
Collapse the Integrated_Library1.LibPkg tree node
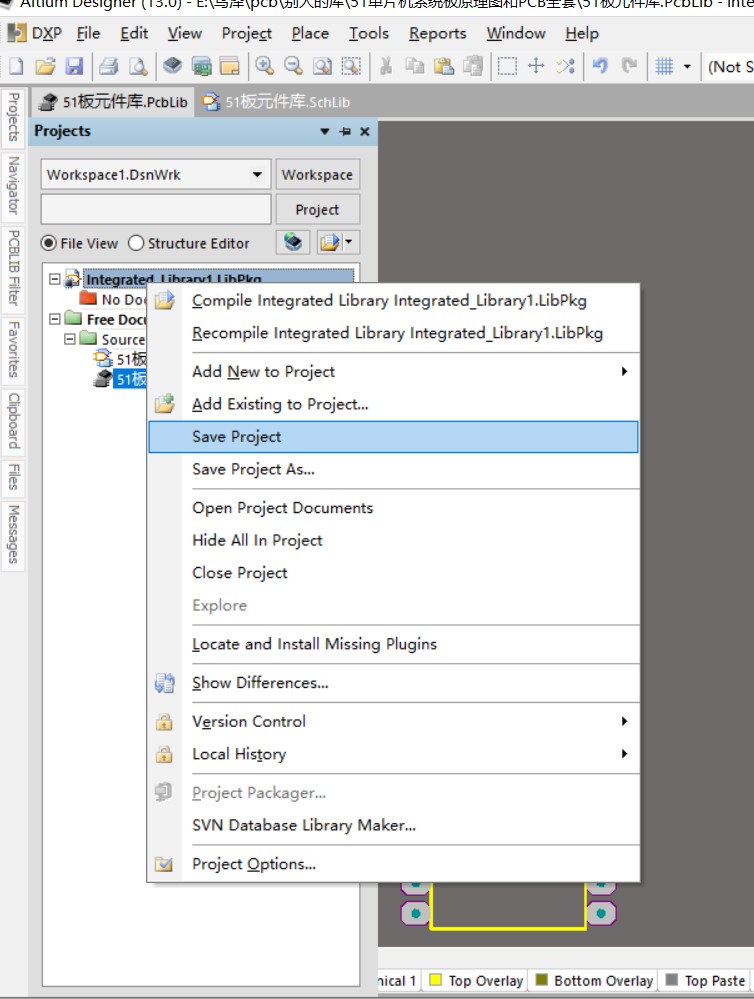[x=55, y=279]
